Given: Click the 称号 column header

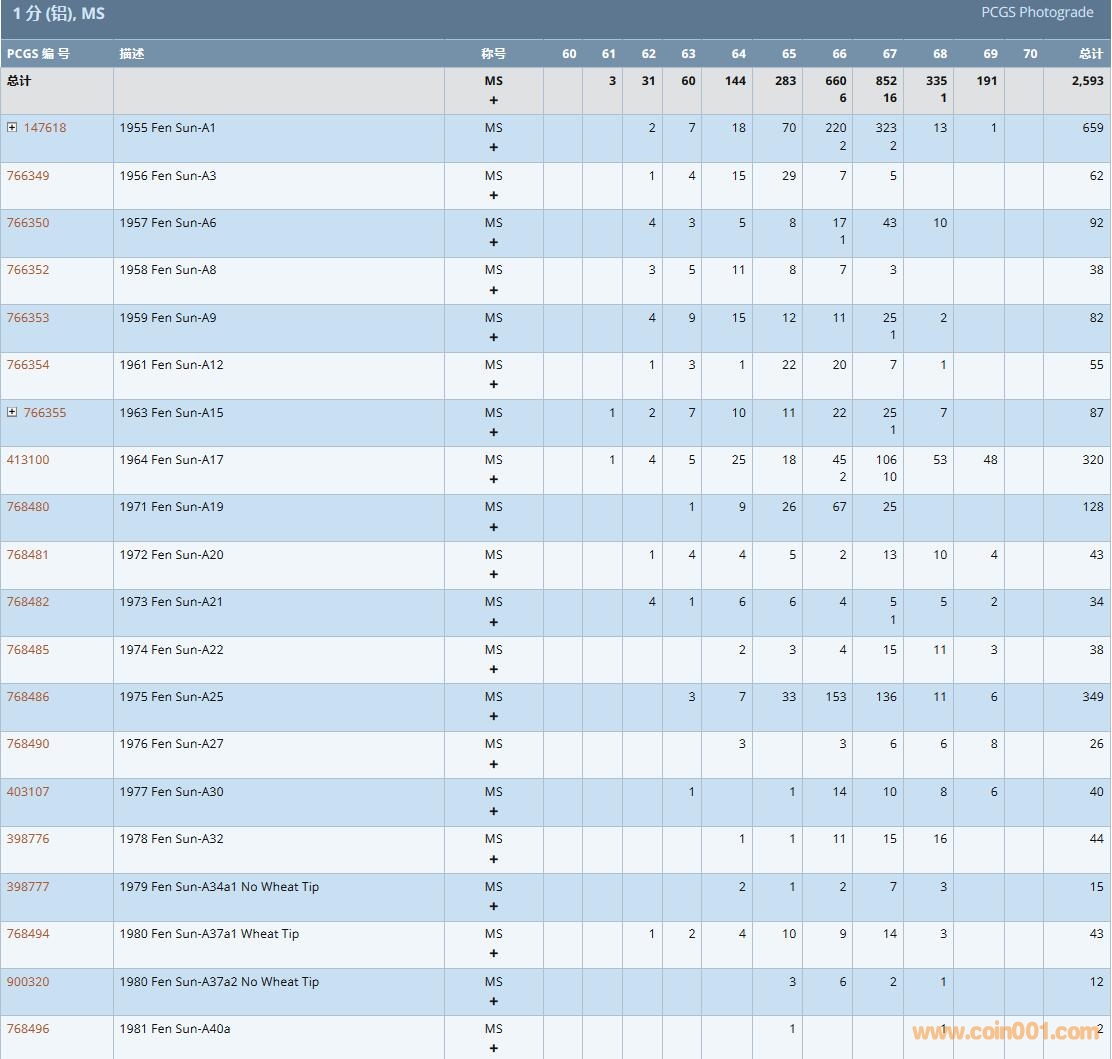Looking at the screenshot, I should coord(493,54).
